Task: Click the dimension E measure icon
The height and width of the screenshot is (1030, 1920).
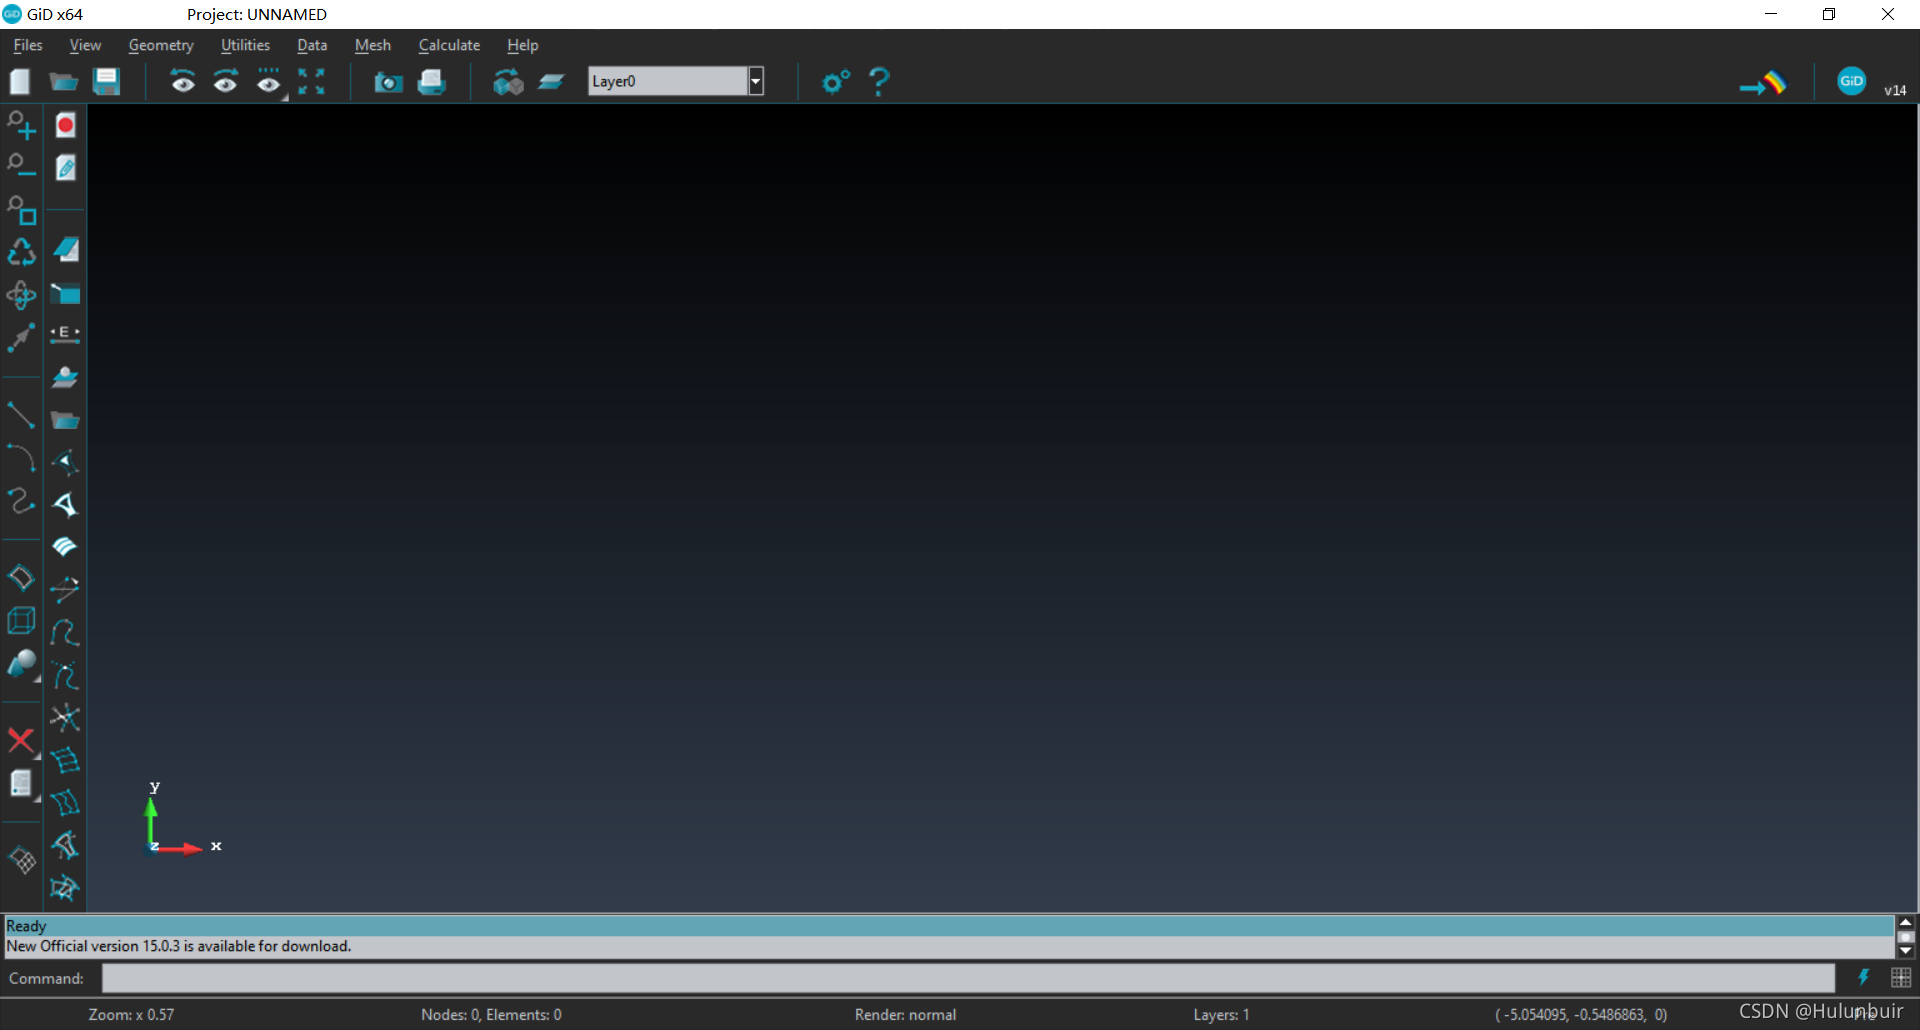Action: [66, 334]
